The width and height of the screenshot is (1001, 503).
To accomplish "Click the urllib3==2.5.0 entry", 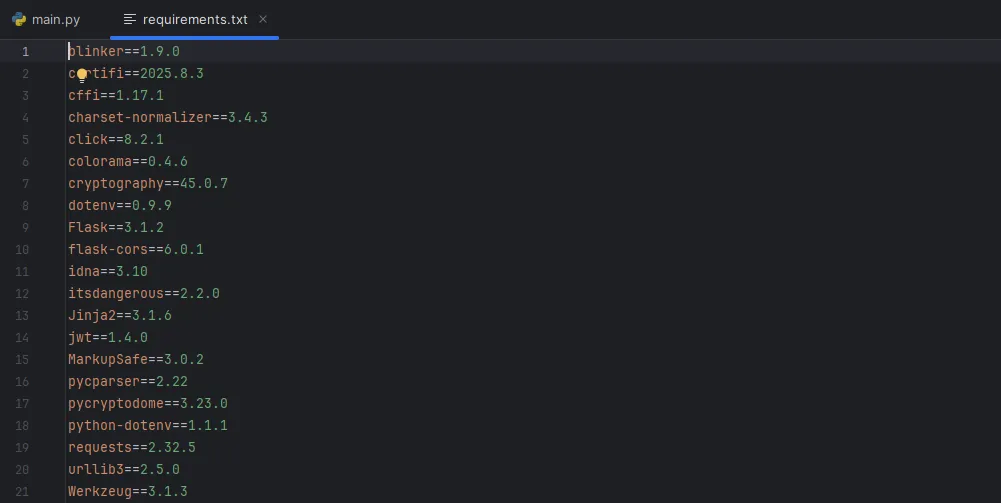I will (123, 470).
